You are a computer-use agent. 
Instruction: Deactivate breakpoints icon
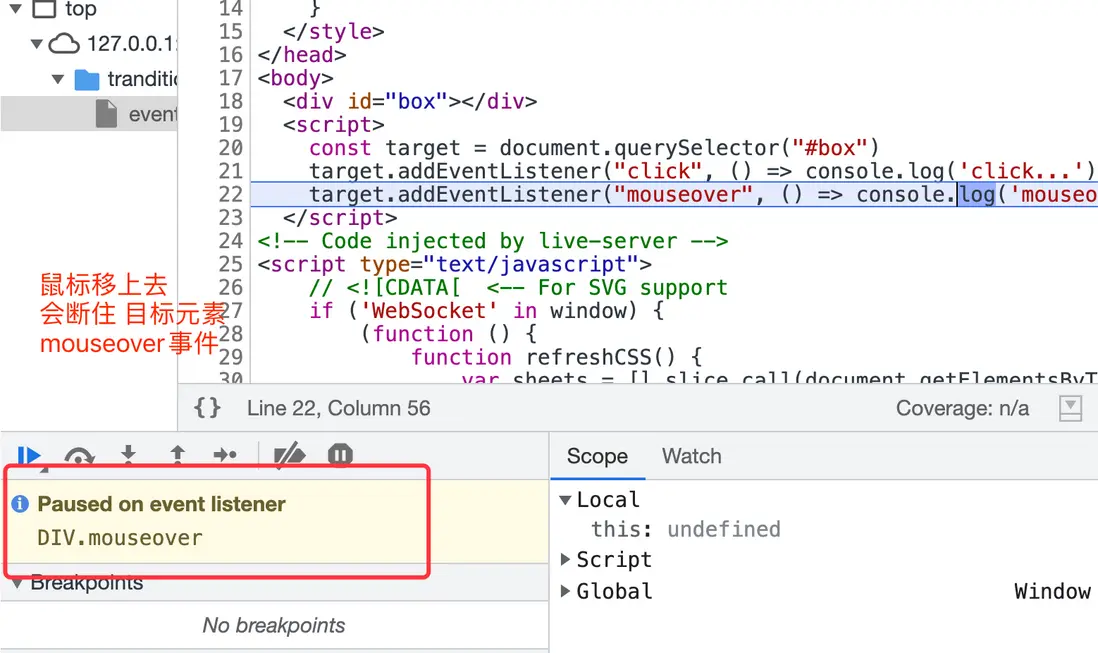point(289,456)
